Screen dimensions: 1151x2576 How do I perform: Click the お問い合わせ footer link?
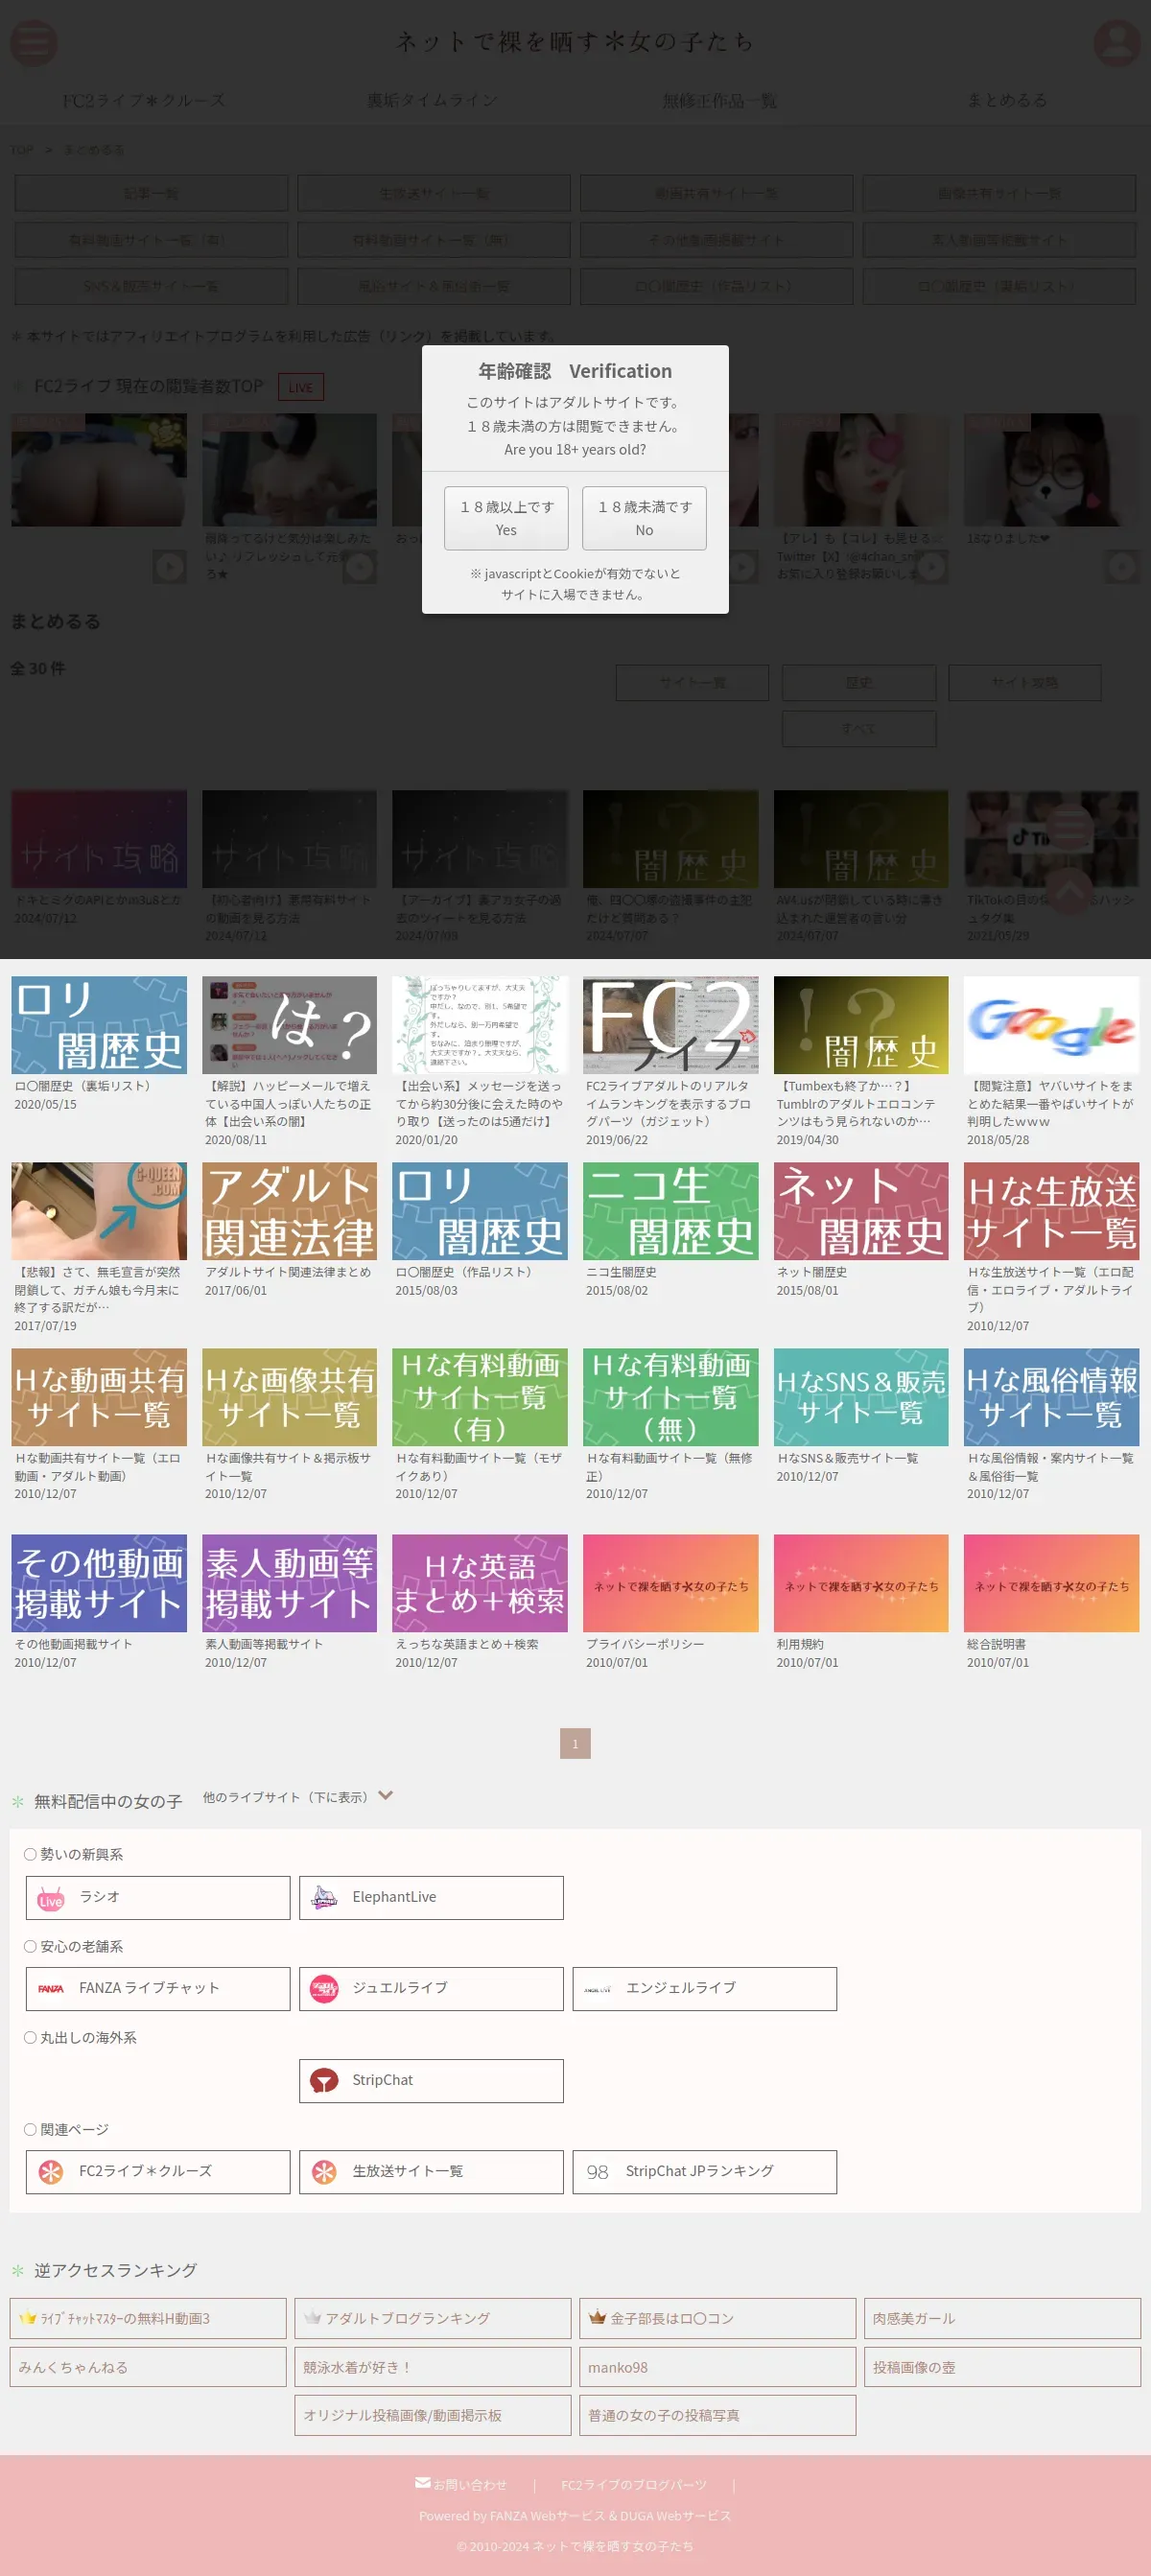click(470, 2484)
